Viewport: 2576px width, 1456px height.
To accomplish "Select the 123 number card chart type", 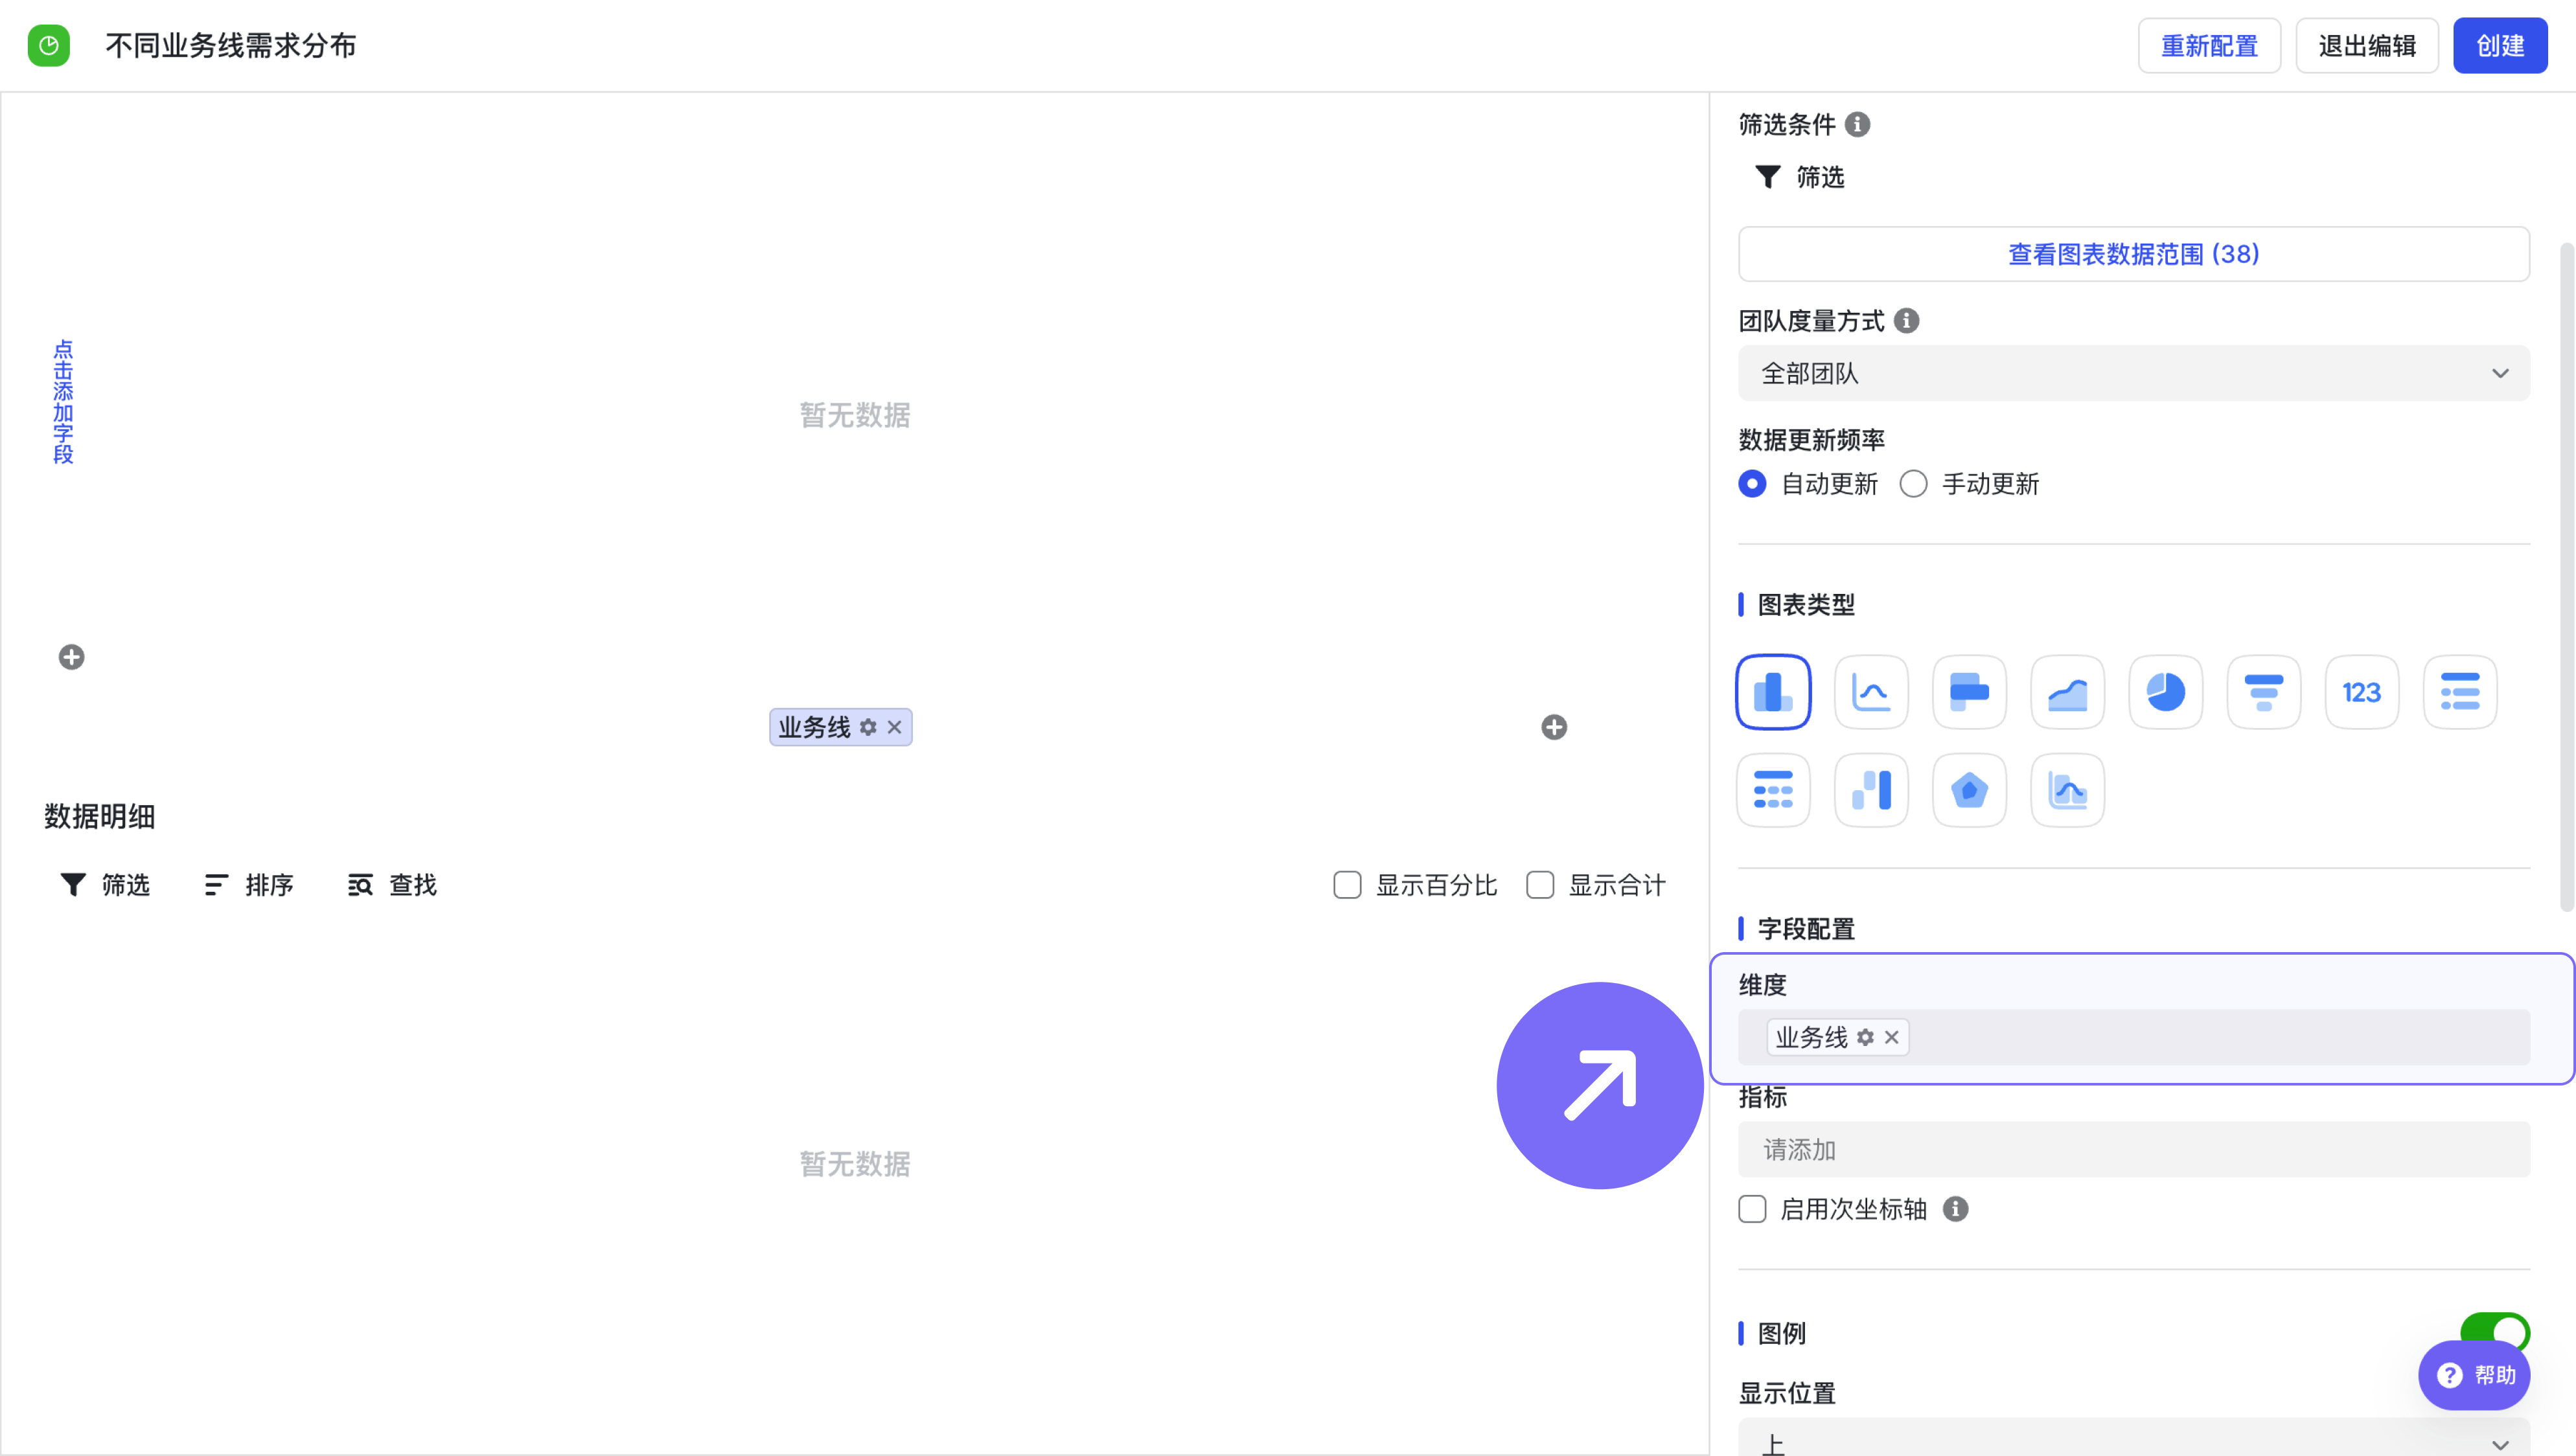I will pyautogui.click(x=2361, y=692).
